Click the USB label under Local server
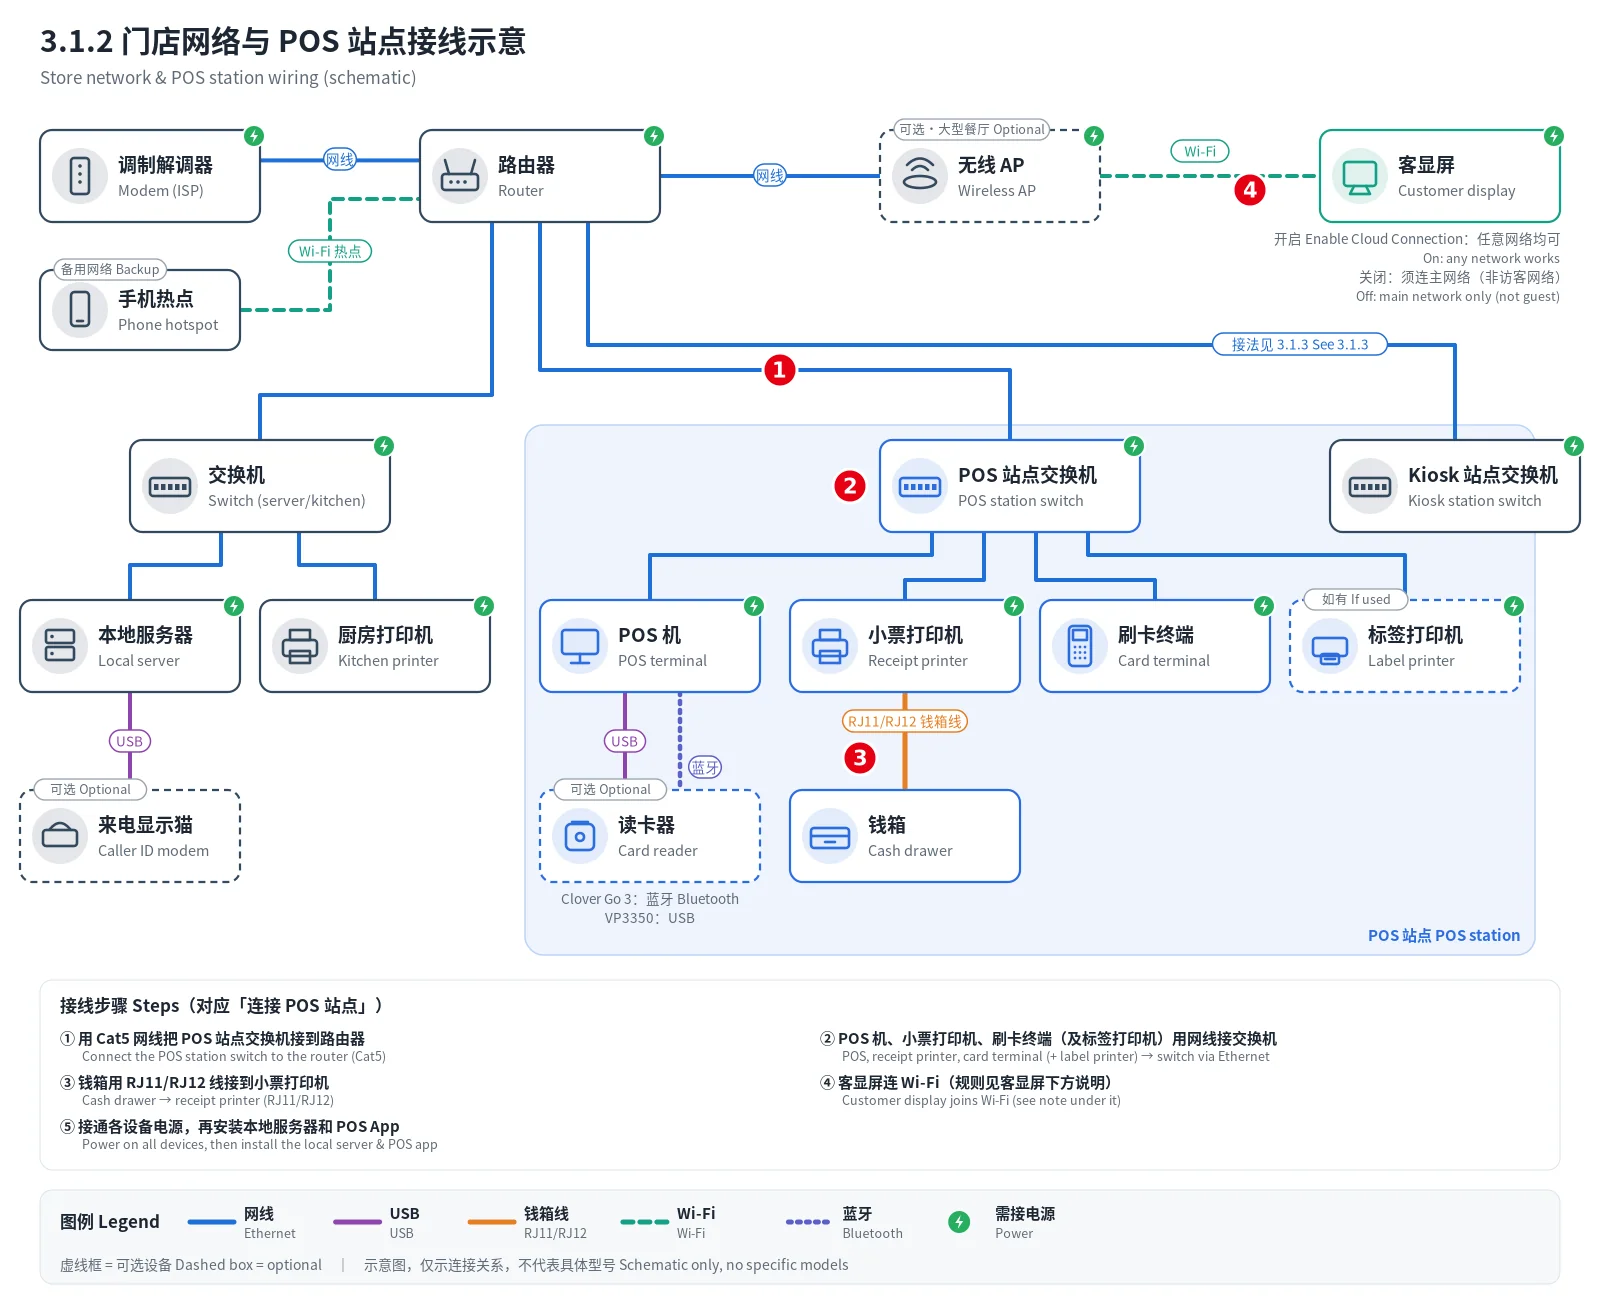This screenshot has width=1600, height=1308. (130, 742)
